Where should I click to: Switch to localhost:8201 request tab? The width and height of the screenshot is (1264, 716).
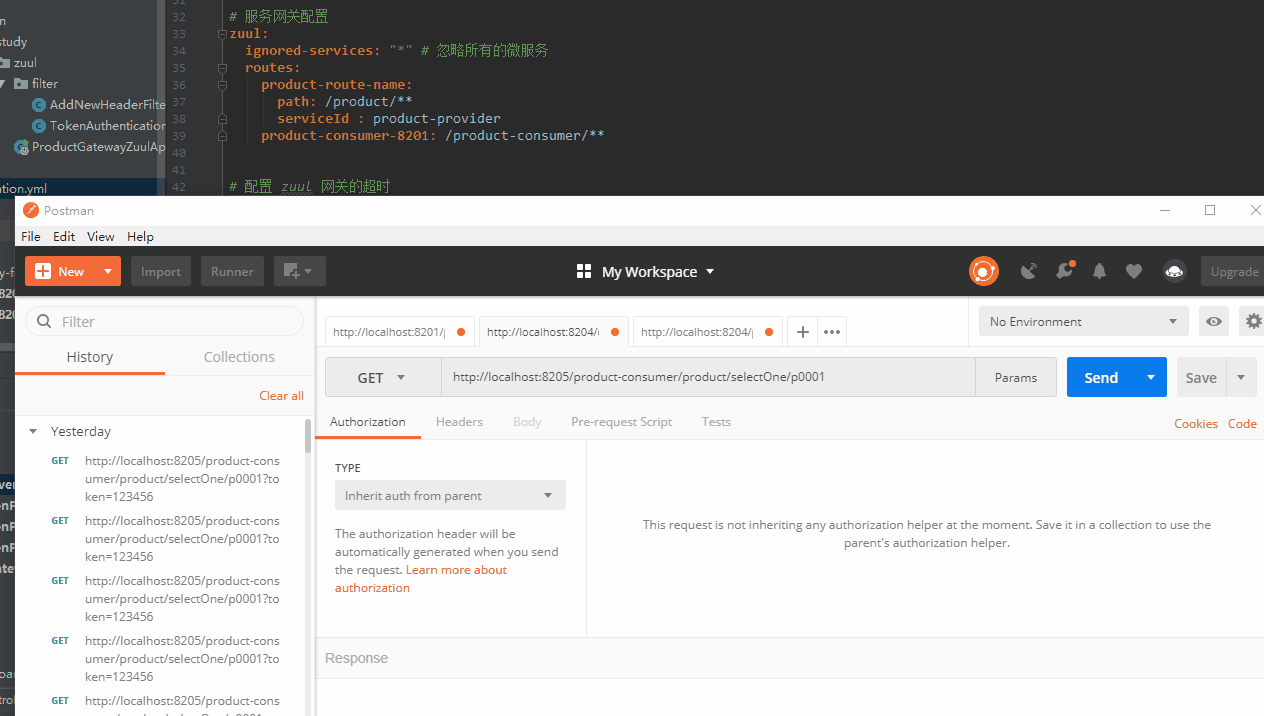click(399, 332)
